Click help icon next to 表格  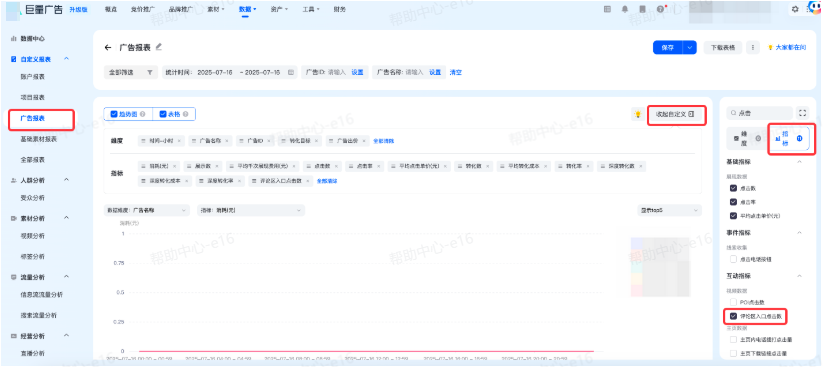(186, 114)
